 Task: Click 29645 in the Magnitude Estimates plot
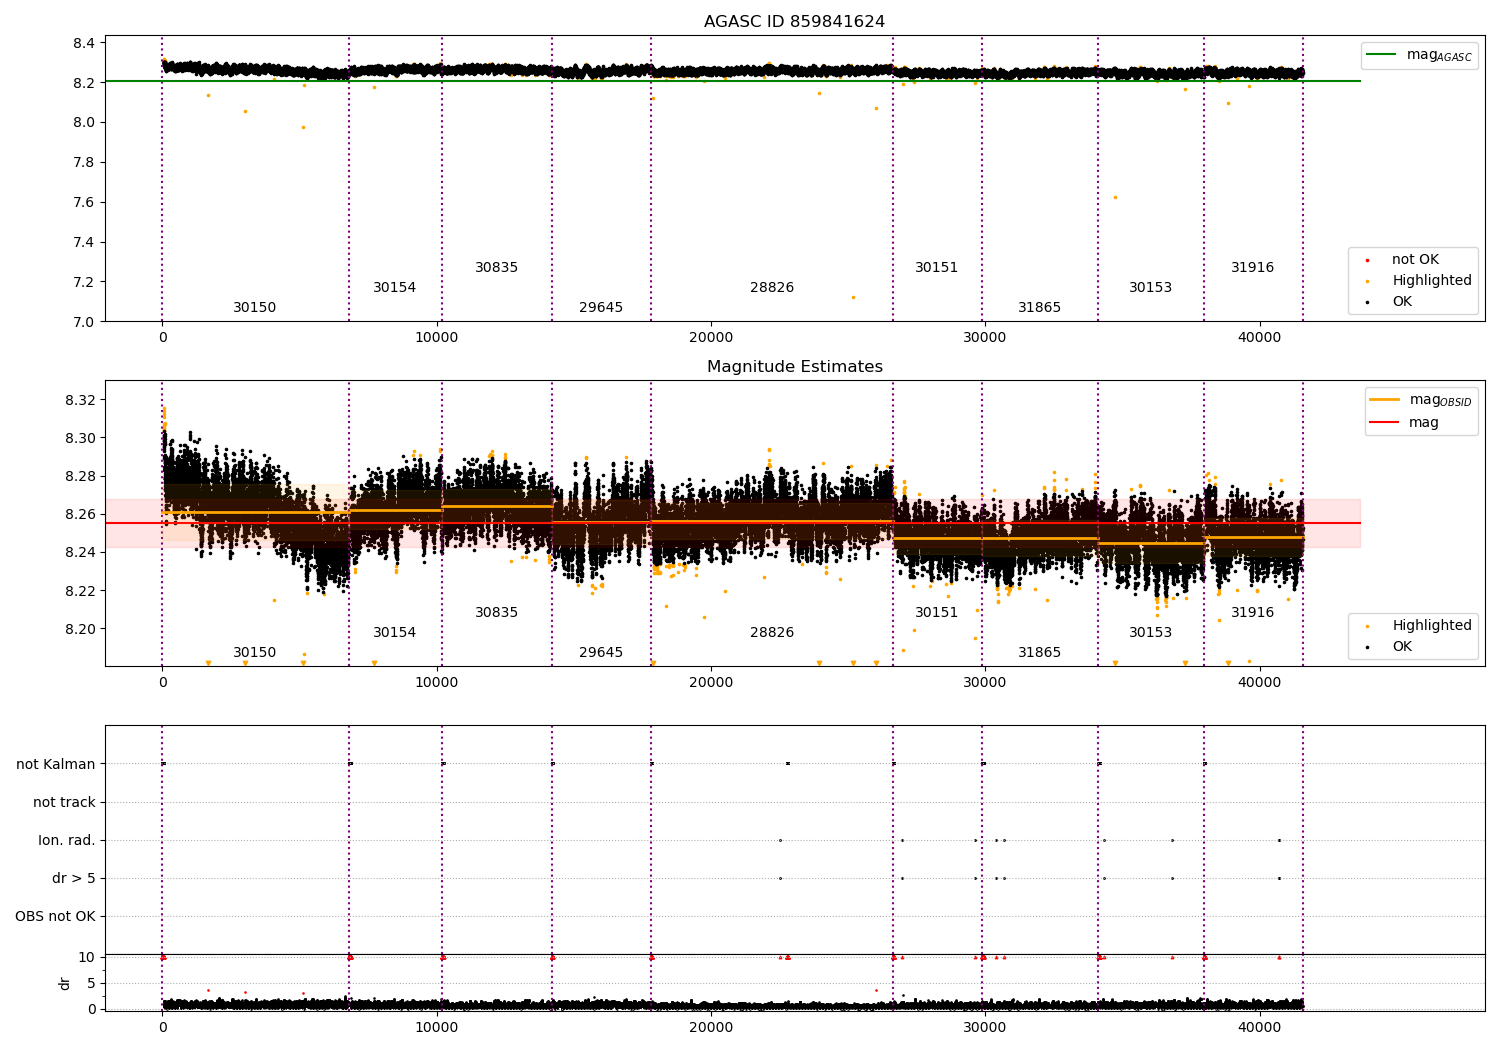coord(601,653)
